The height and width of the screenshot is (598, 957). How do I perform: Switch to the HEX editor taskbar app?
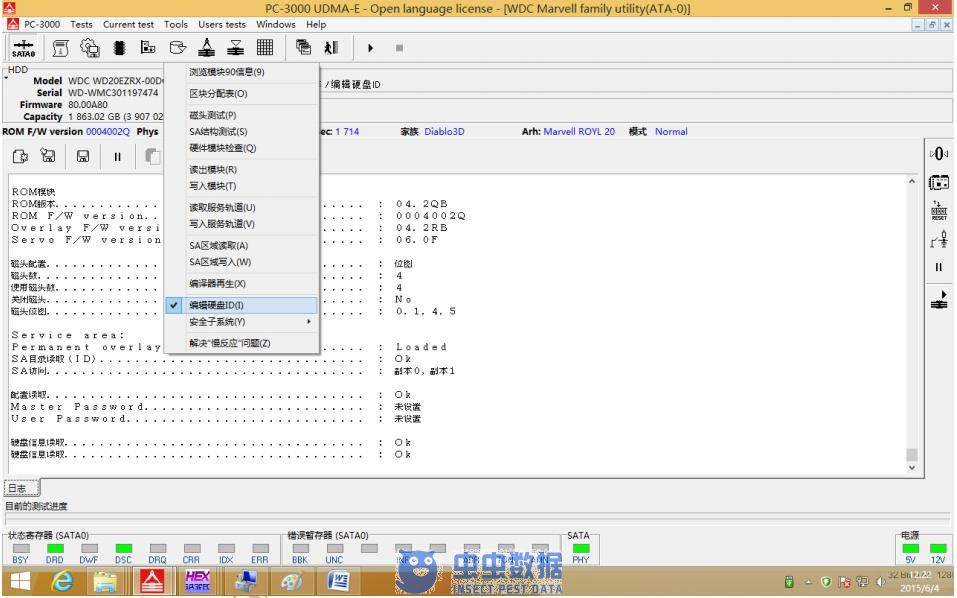tap(198, 581)
